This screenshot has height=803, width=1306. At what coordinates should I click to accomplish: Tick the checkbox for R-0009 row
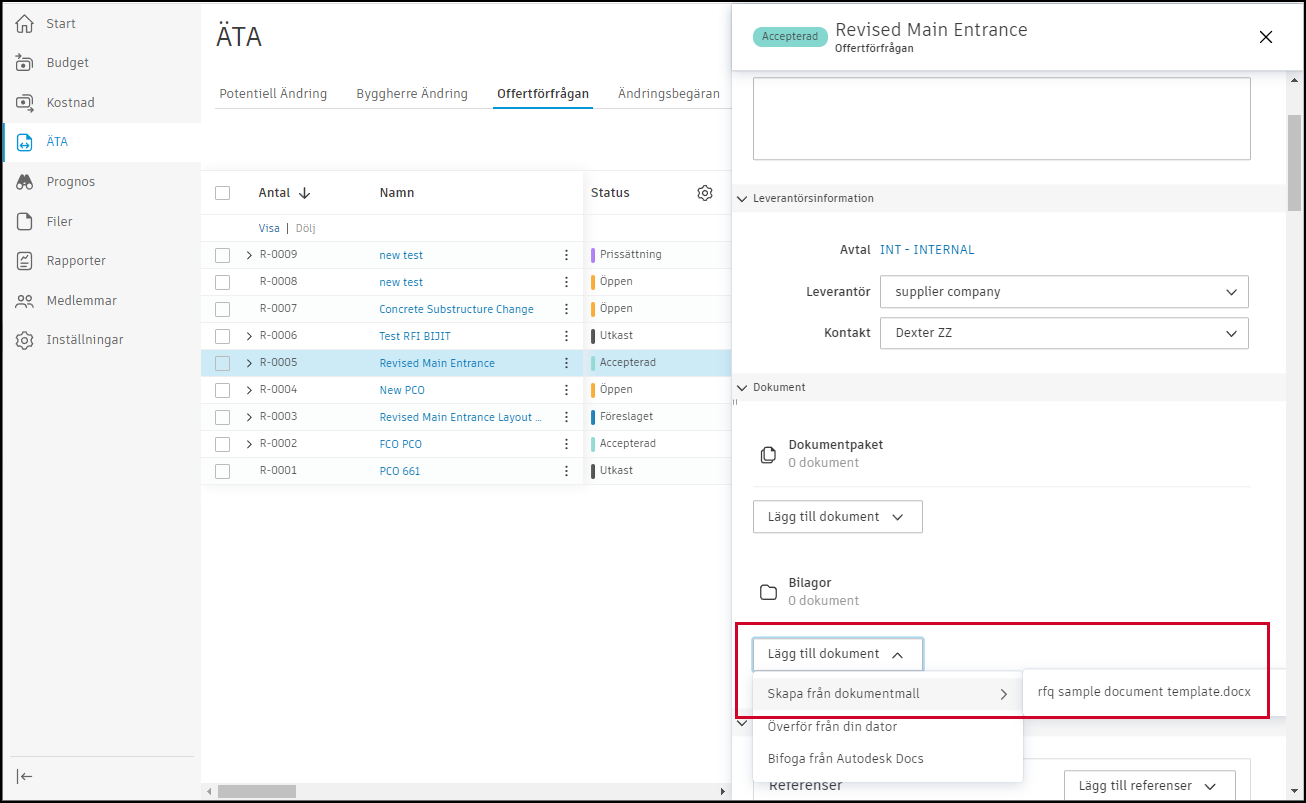[222, 255]
